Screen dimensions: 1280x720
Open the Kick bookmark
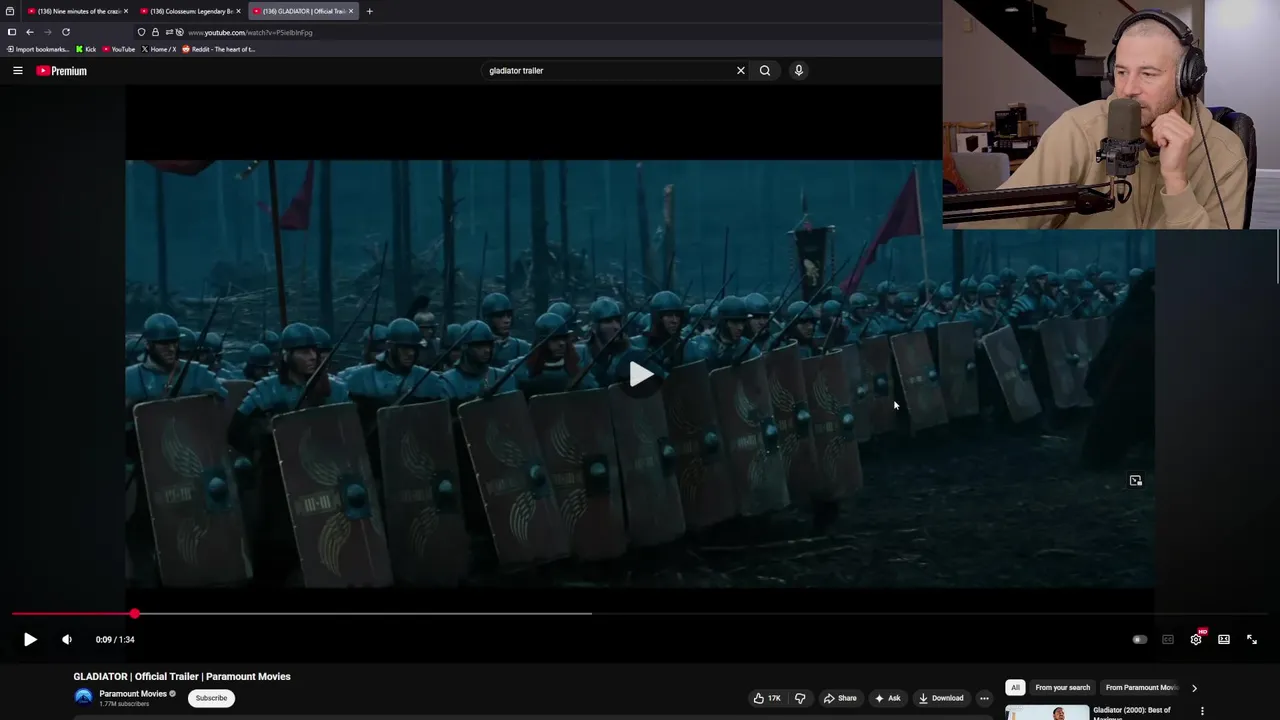coord(86,49)
